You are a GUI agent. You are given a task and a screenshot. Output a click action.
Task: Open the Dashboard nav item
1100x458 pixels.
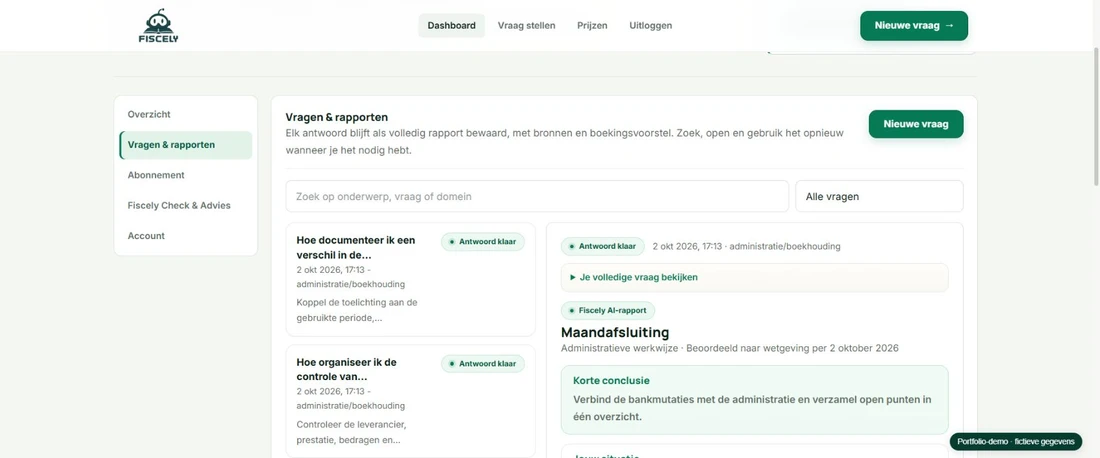pos(452,25)
